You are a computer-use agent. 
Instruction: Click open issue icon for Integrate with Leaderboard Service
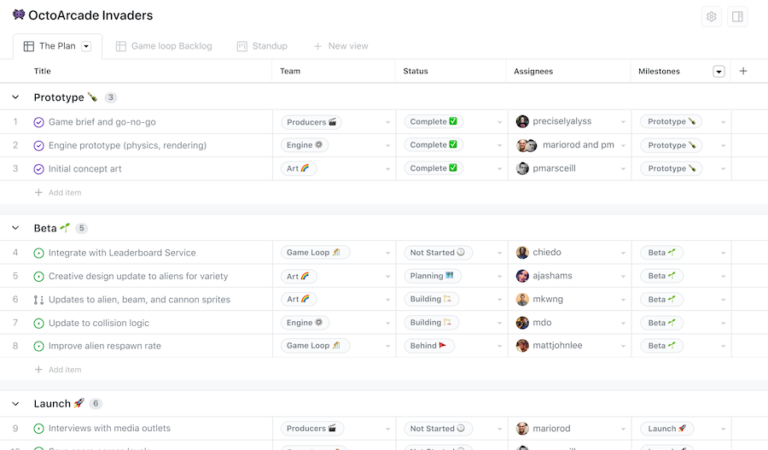39,253
